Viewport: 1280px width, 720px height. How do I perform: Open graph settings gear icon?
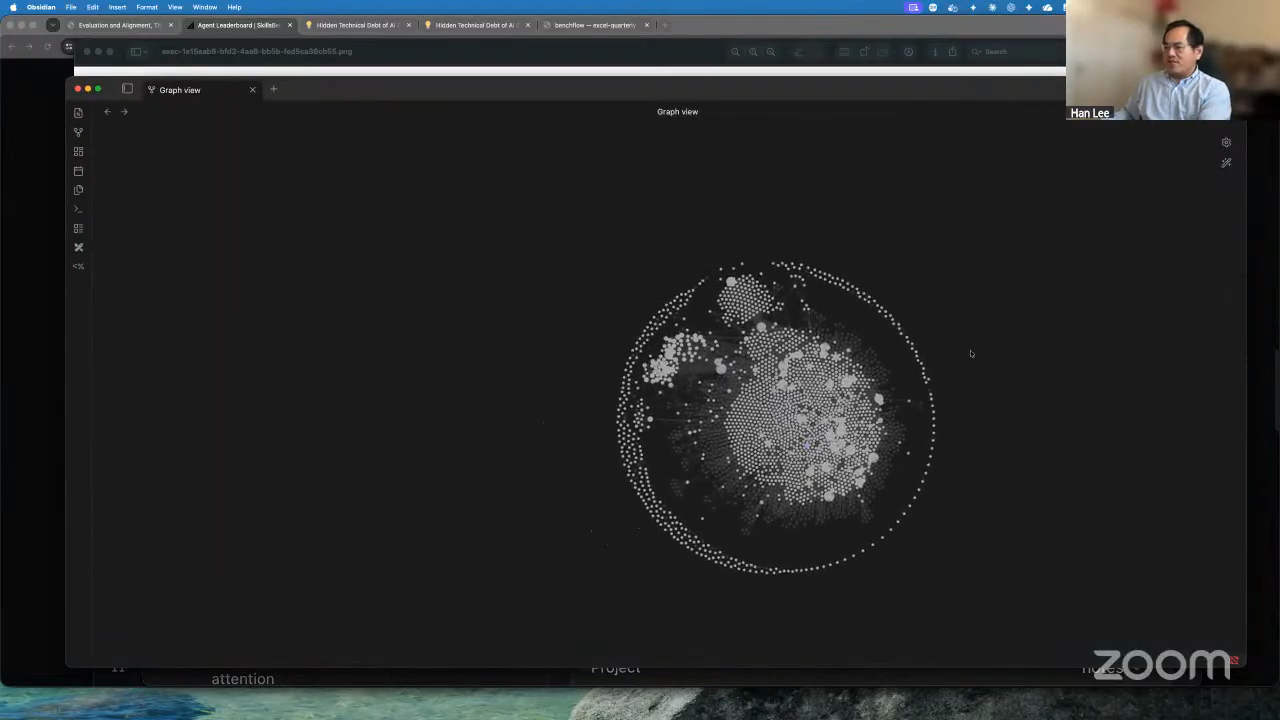click(x=1226, y=142)
